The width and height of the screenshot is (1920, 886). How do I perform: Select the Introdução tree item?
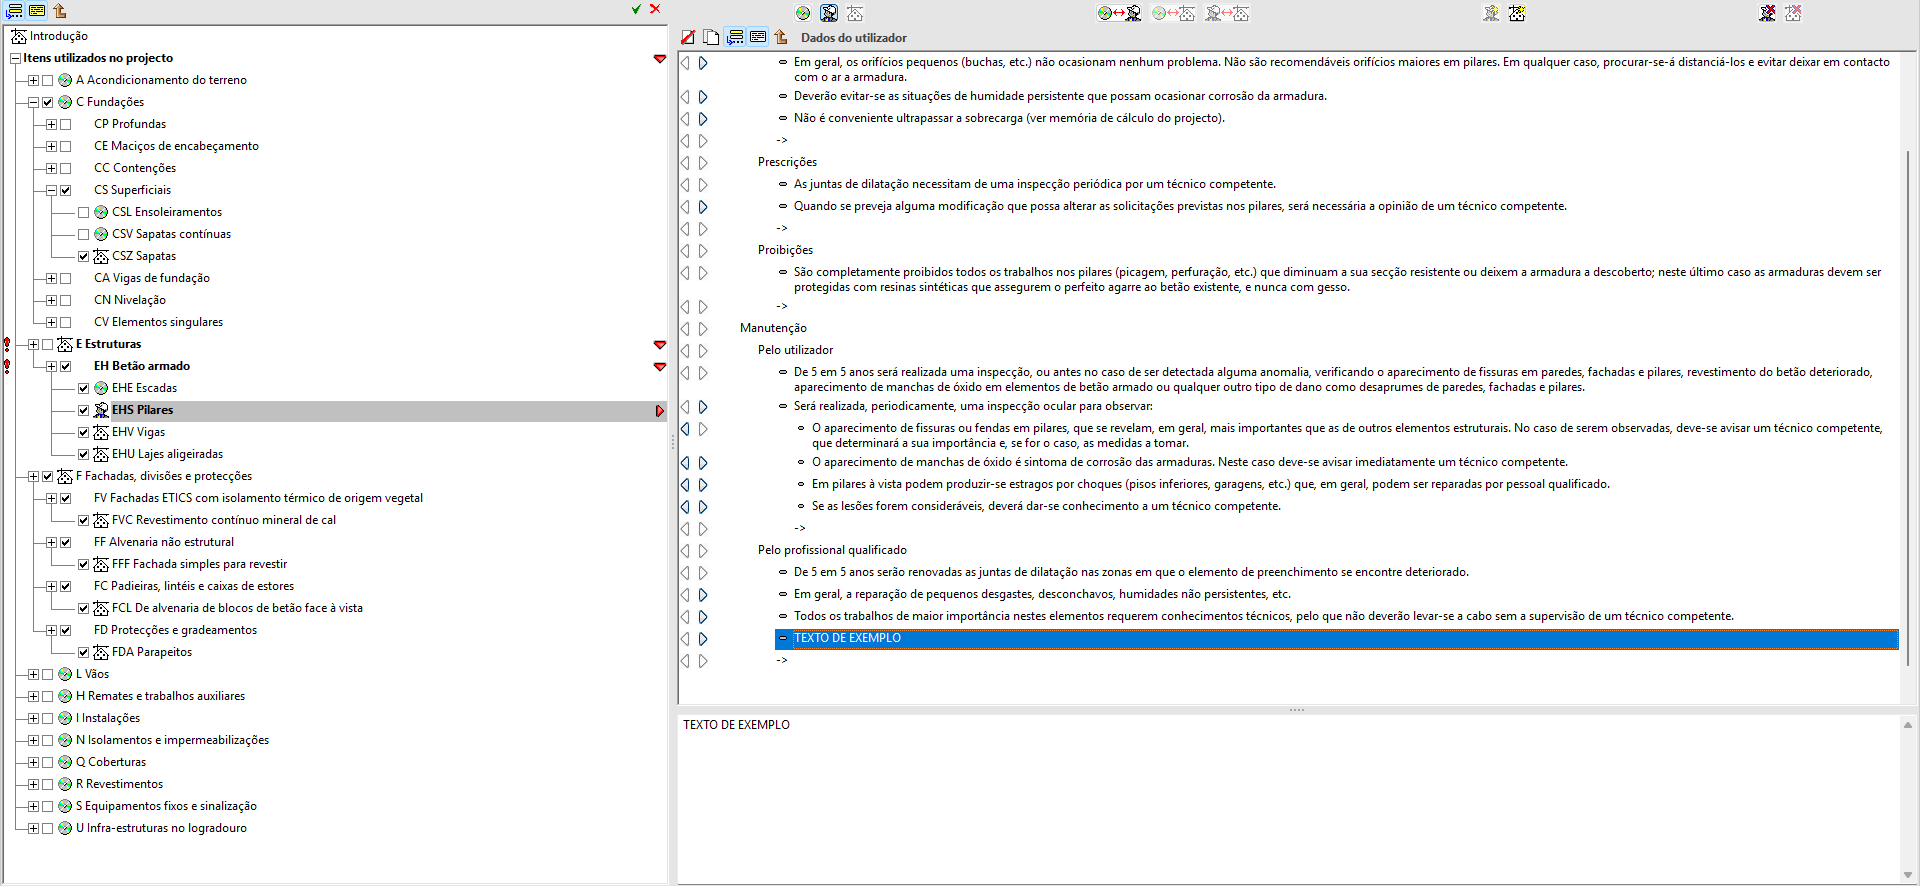pos(59,36)
